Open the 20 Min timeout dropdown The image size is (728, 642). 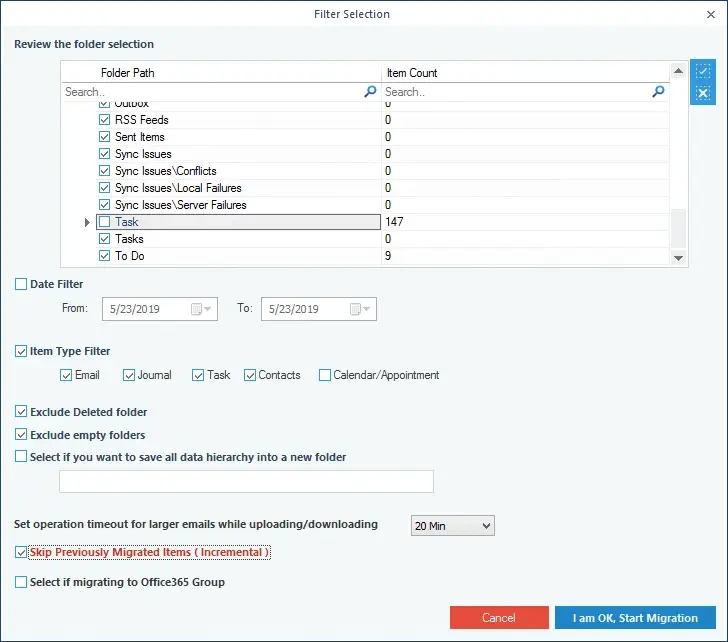pos(453,526)
